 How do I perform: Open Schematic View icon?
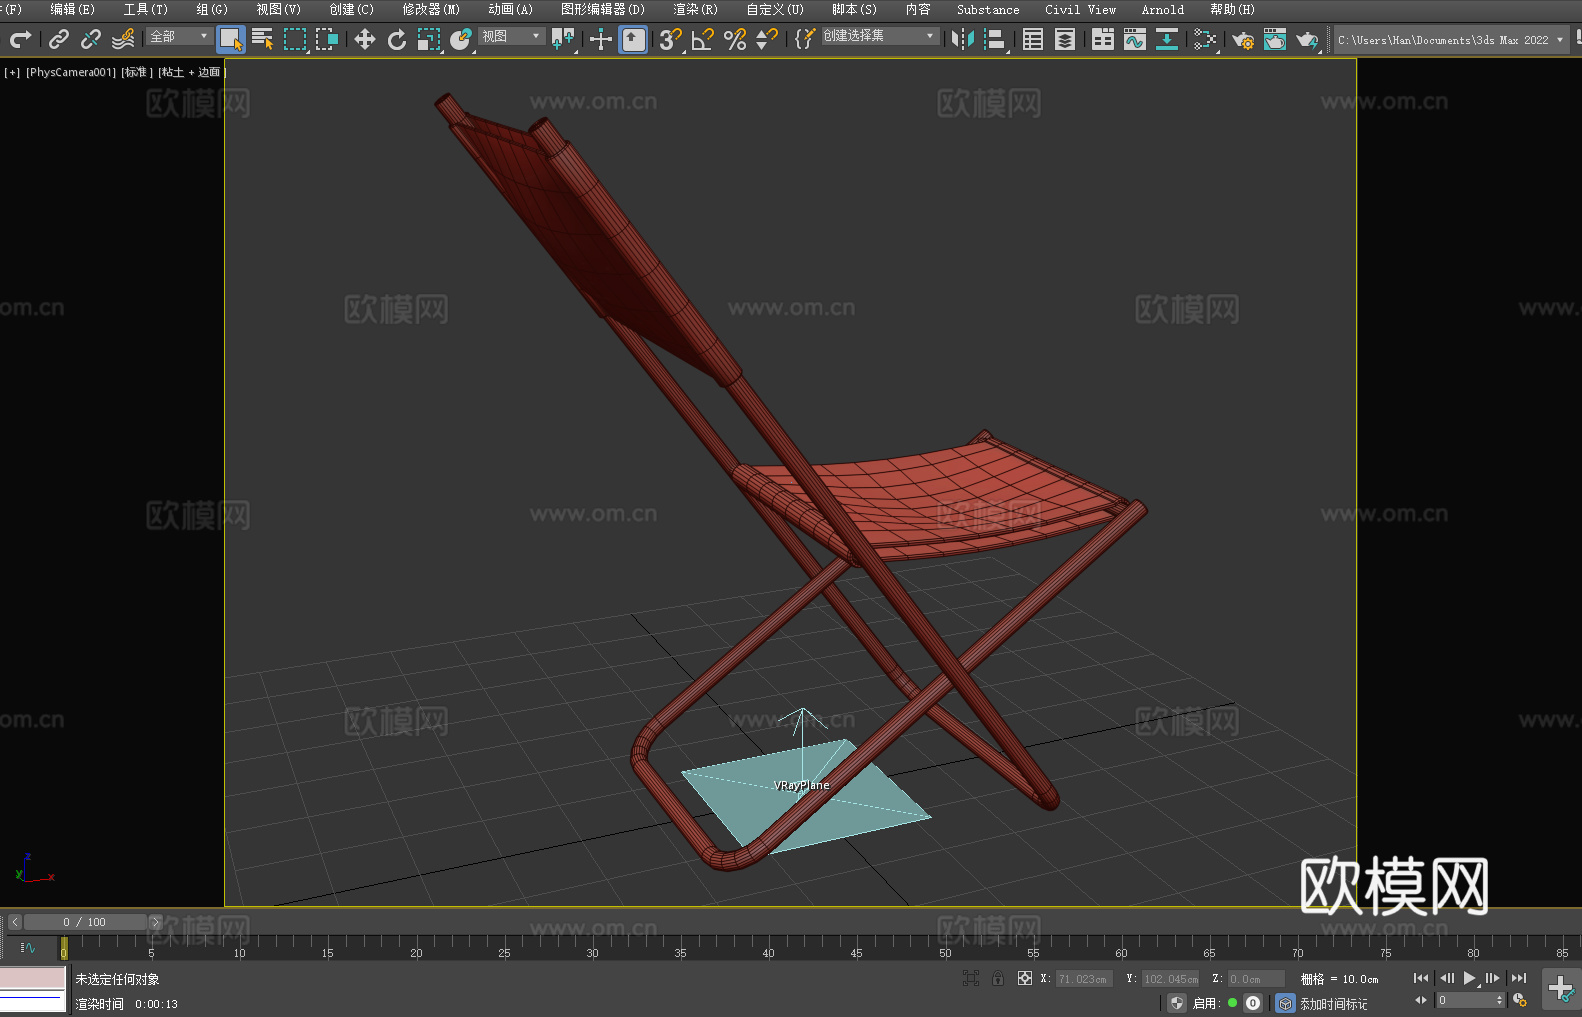[1205, 39]
